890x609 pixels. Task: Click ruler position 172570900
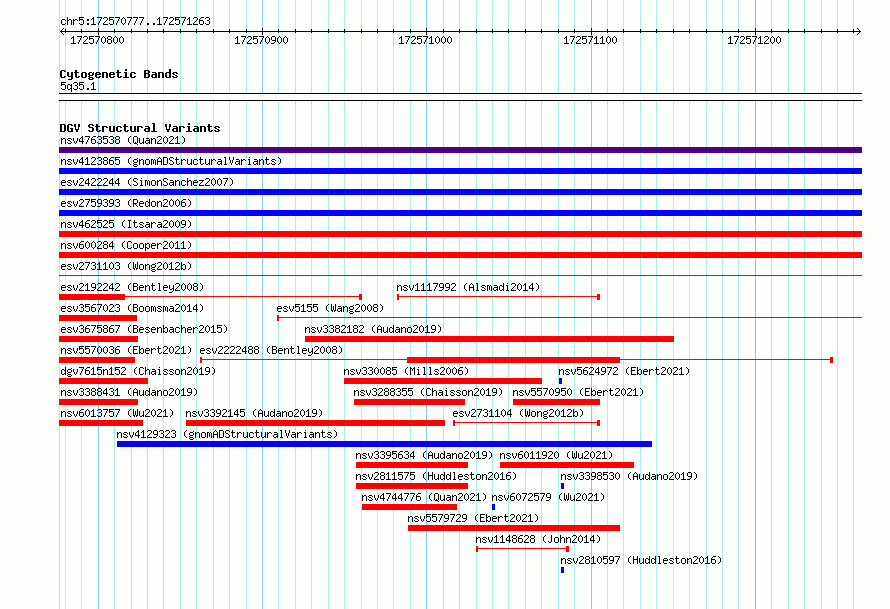(261, 40)
